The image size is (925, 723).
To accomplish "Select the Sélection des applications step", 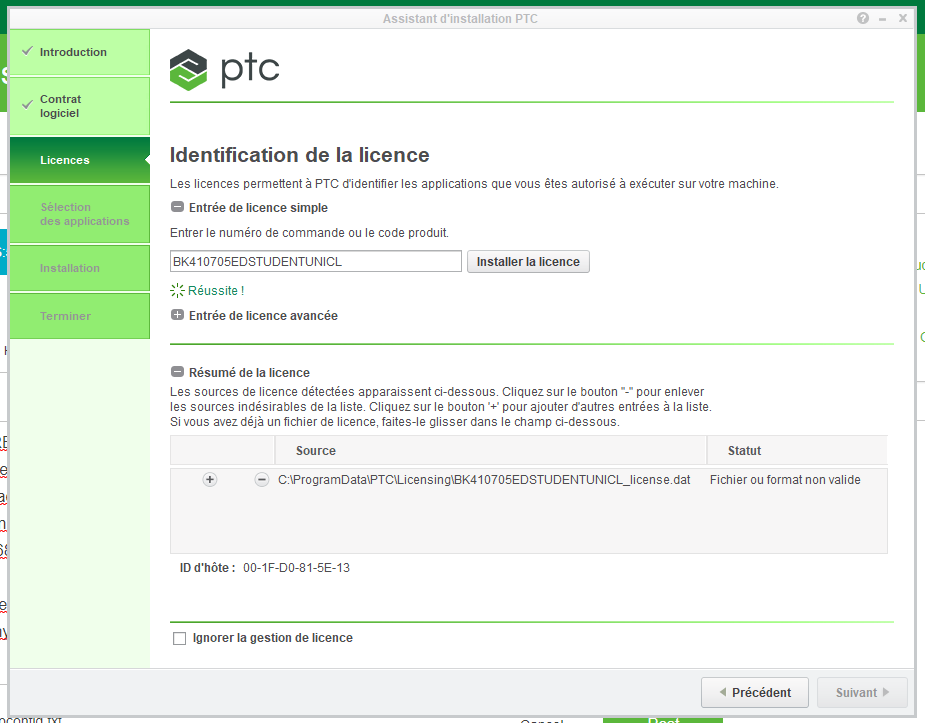I will click(x=80, y=214).
